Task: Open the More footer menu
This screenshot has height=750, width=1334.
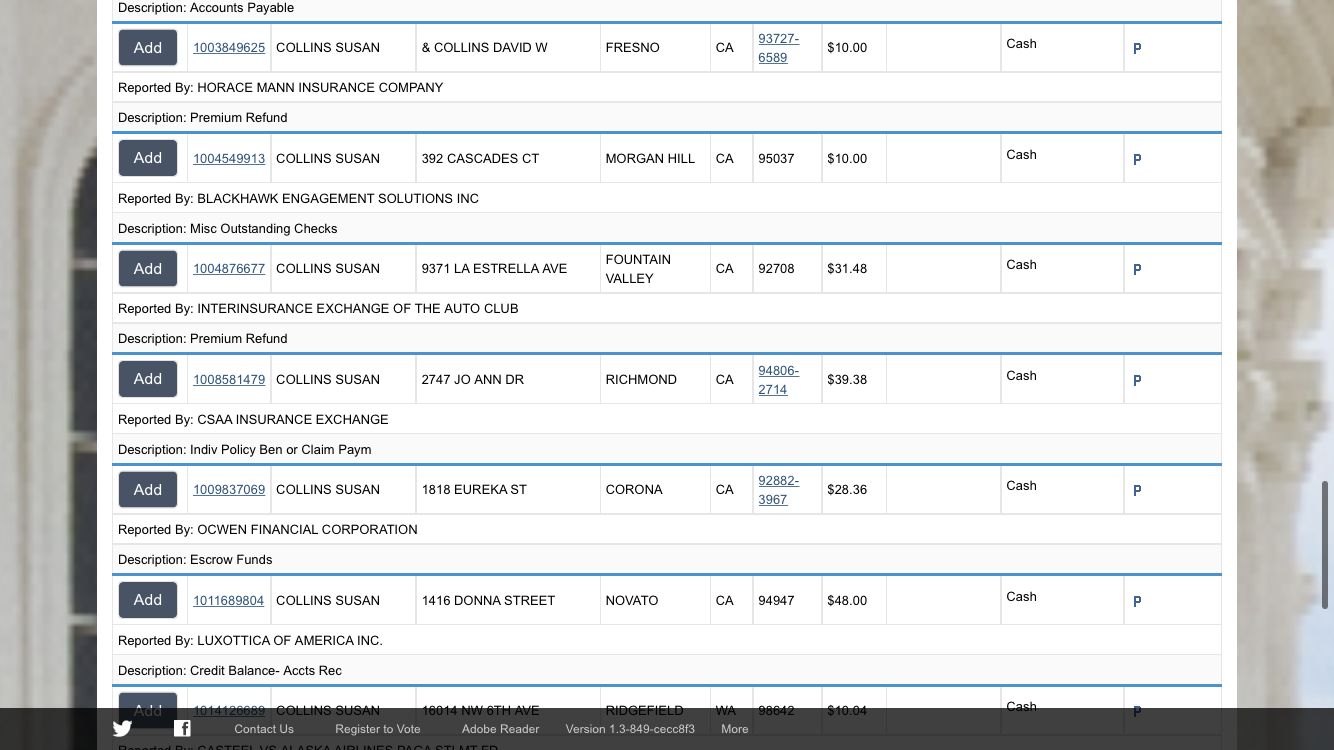Action: [x=735, y=729]
